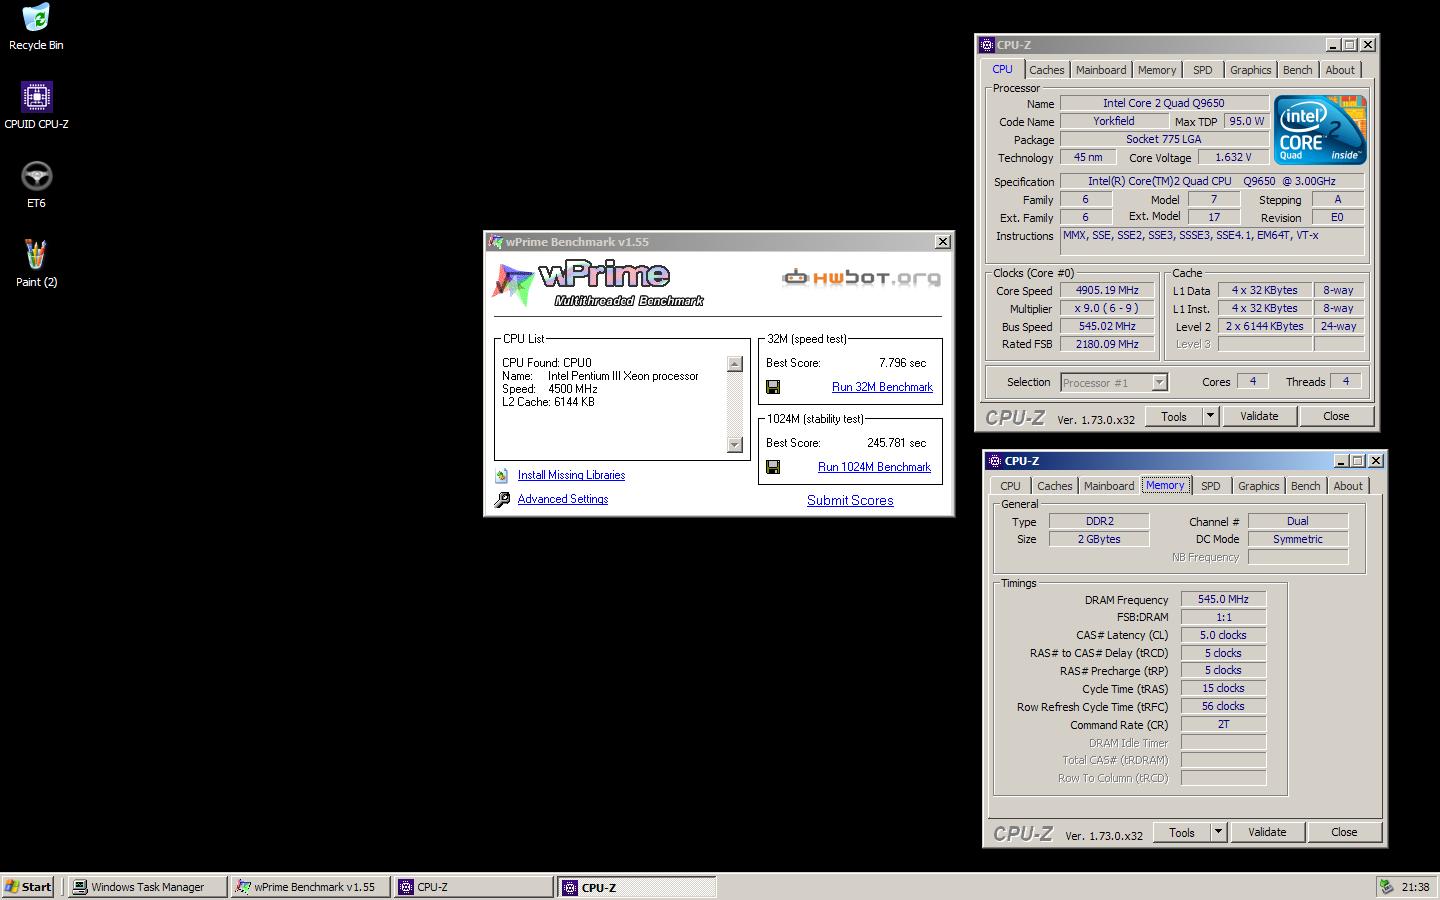Click Tools button in top CPU-Z window
1440x900 pixels.
1174,416
